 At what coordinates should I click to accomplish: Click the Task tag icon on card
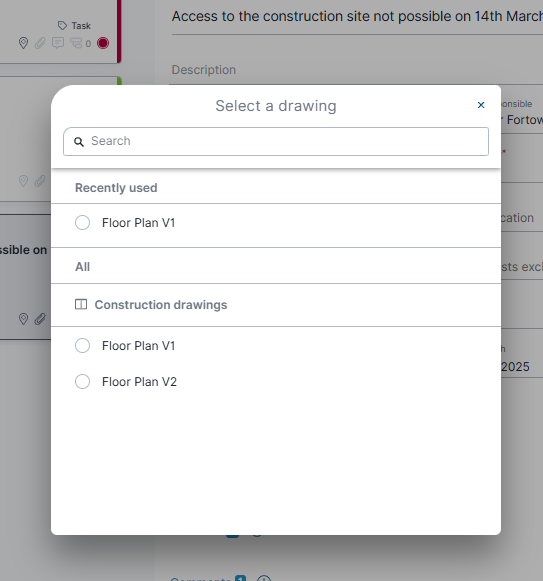point(62,26)
